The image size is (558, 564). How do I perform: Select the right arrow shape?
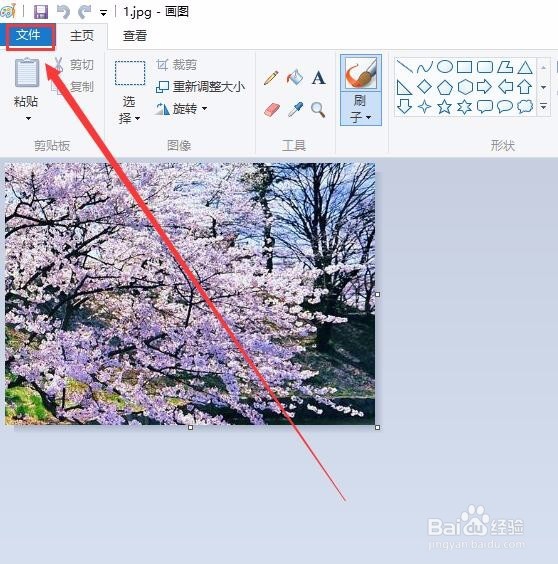pos(484,87)
